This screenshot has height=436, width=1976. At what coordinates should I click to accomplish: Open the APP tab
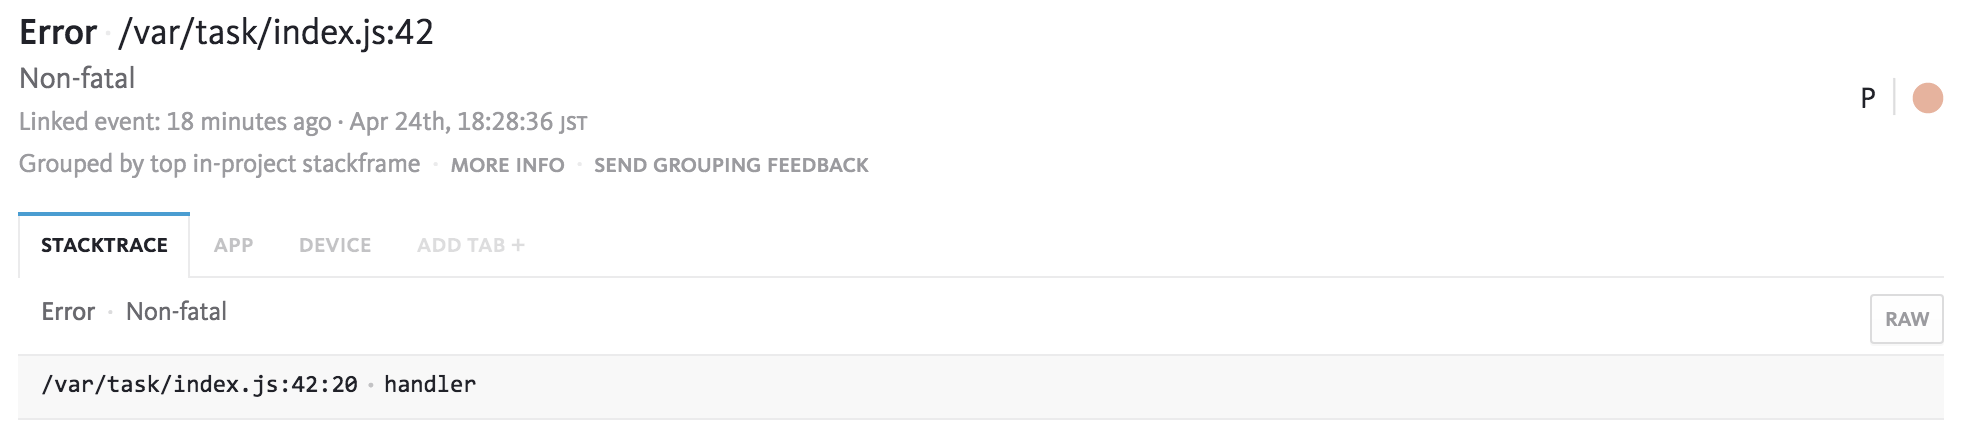[x=233, y=245]
